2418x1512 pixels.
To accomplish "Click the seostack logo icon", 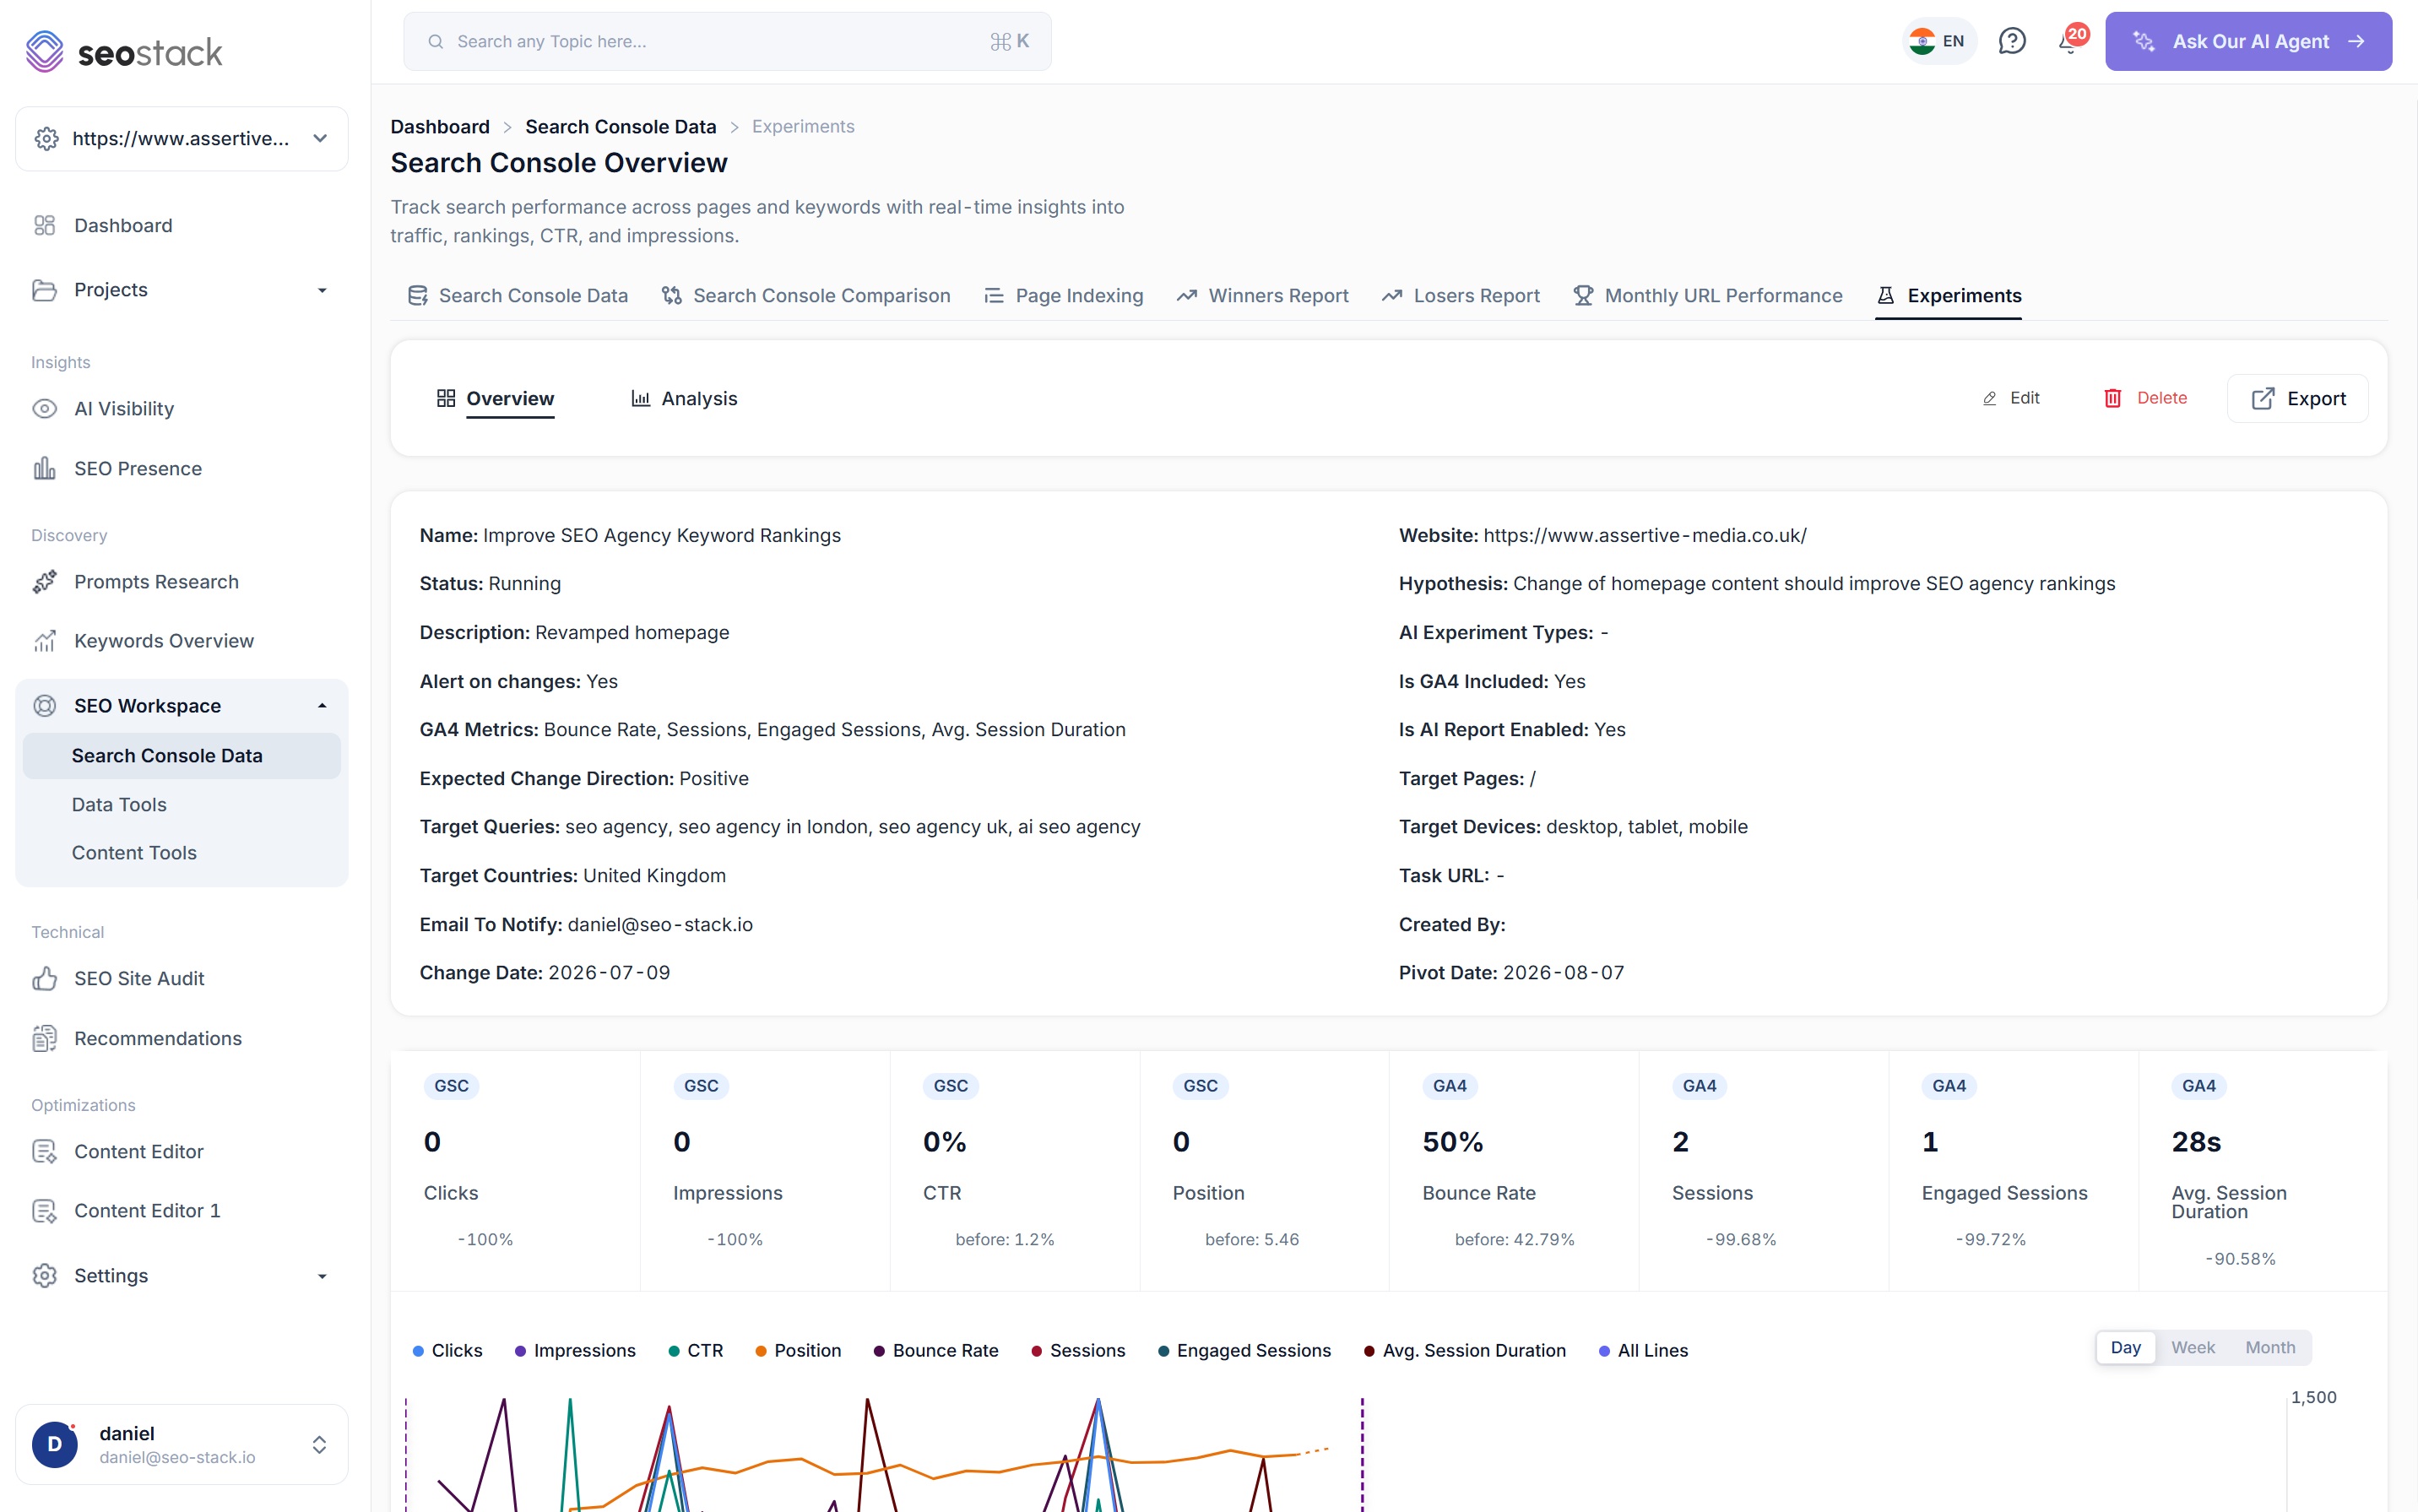I will click(44, 51).
